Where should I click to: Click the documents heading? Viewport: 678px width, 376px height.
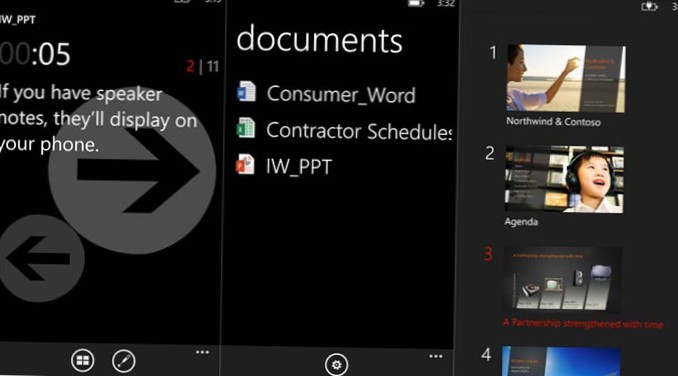[x=319, y=40]
